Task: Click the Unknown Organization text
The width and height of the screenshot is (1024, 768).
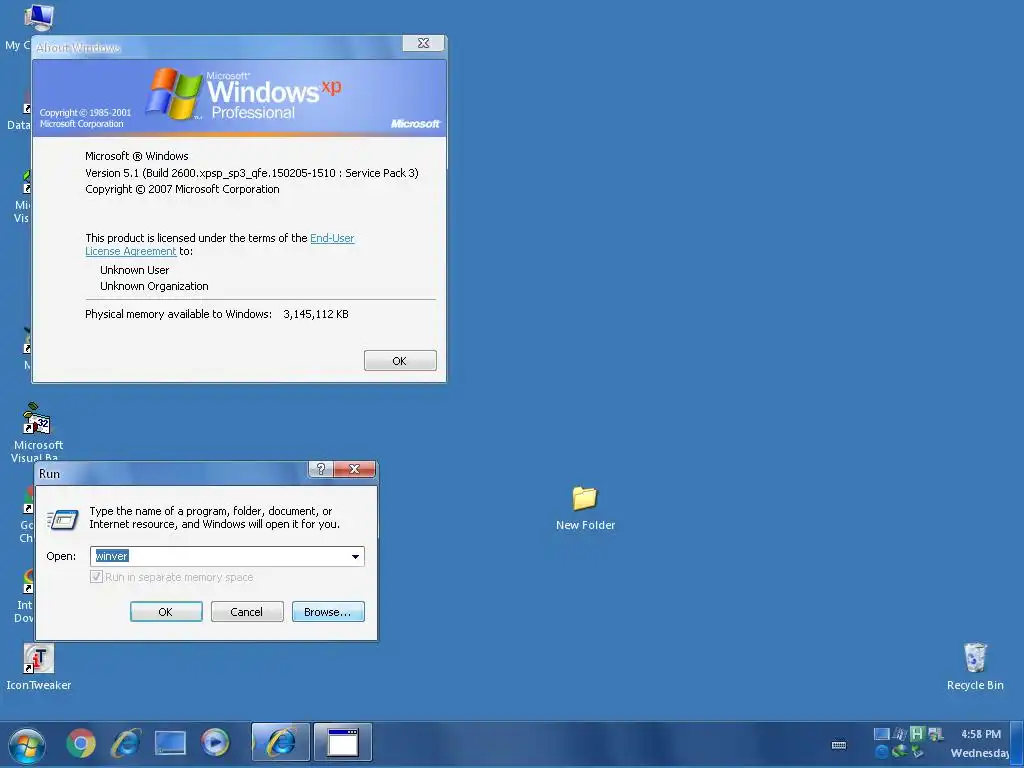Action: tap(154, 286)
